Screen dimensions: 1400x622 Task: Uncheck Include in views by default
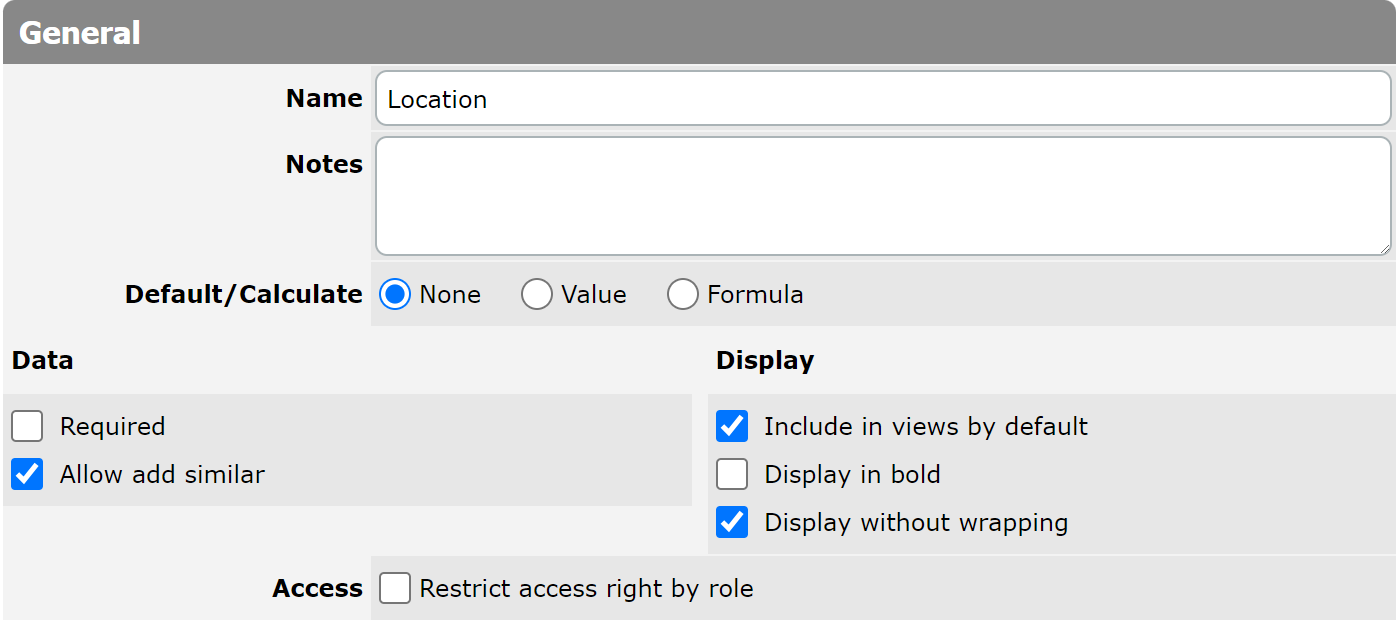point(732,426)
